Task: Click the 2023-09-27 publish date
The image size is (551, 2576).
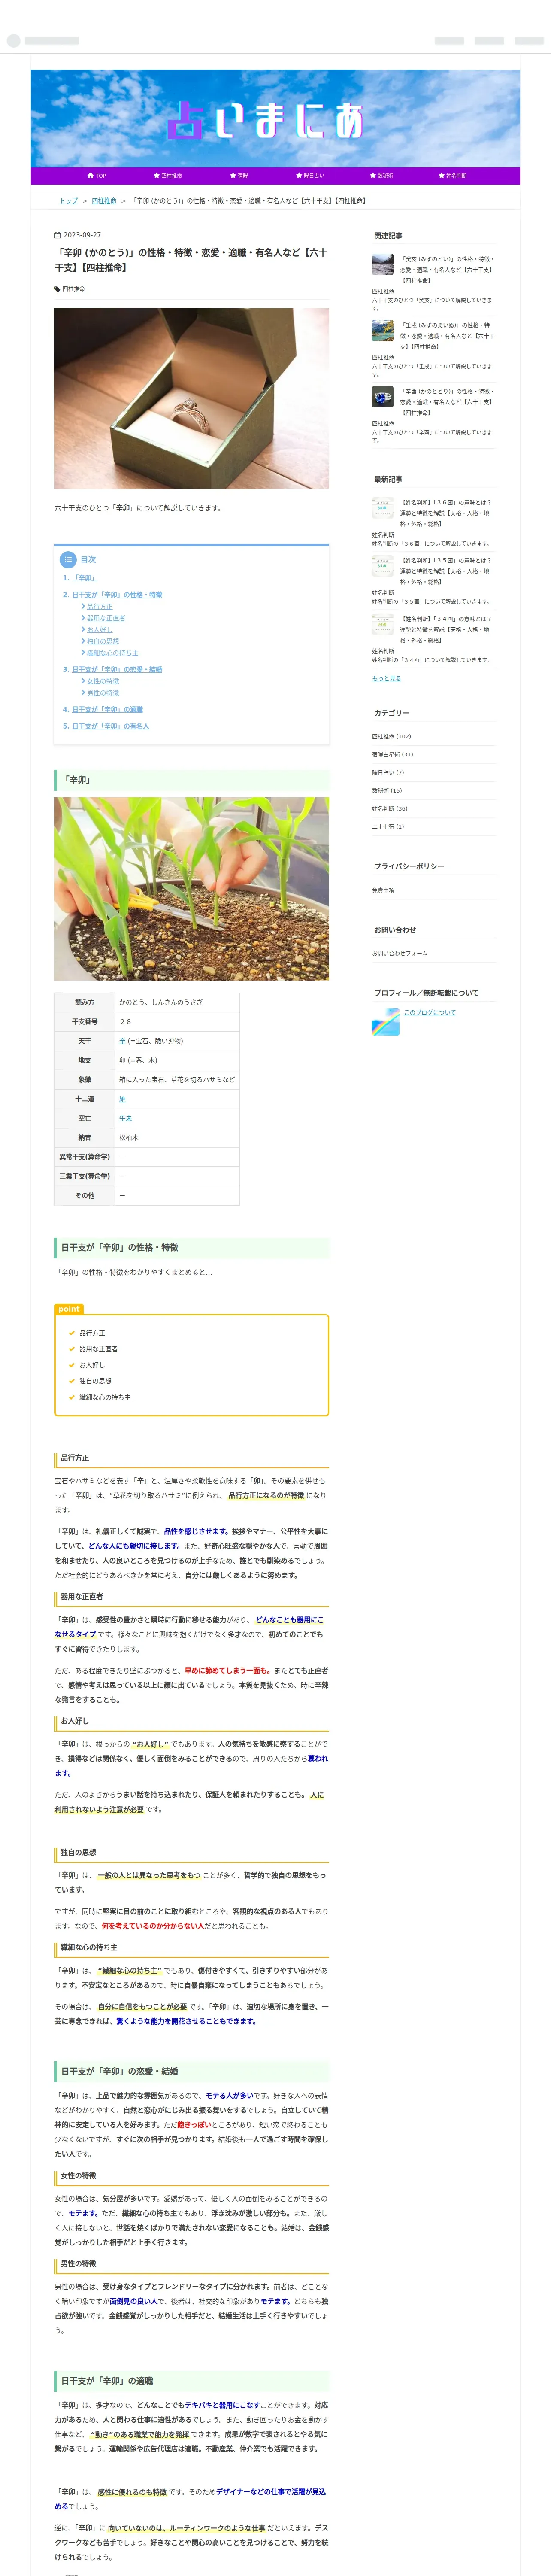Action: [82, 235]
